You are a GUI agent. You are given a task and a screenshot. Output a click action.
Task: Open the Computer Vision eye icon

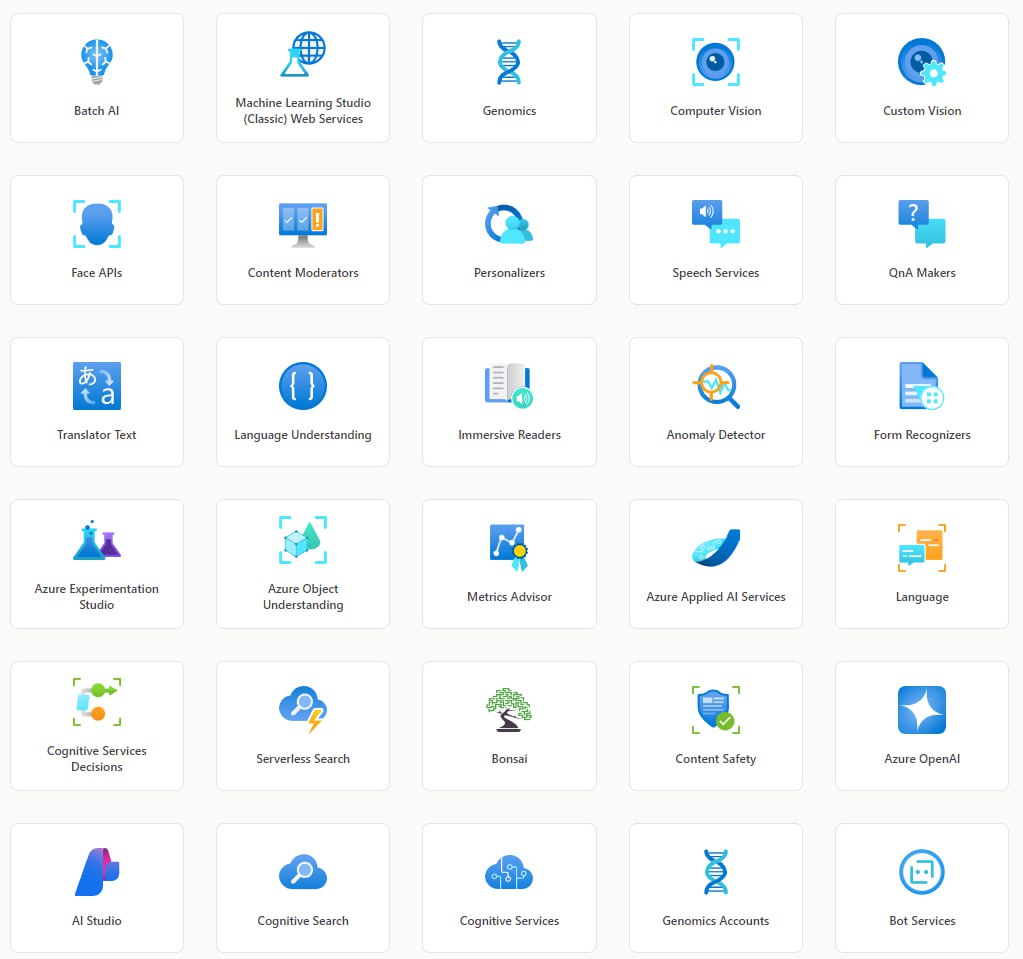716,62
